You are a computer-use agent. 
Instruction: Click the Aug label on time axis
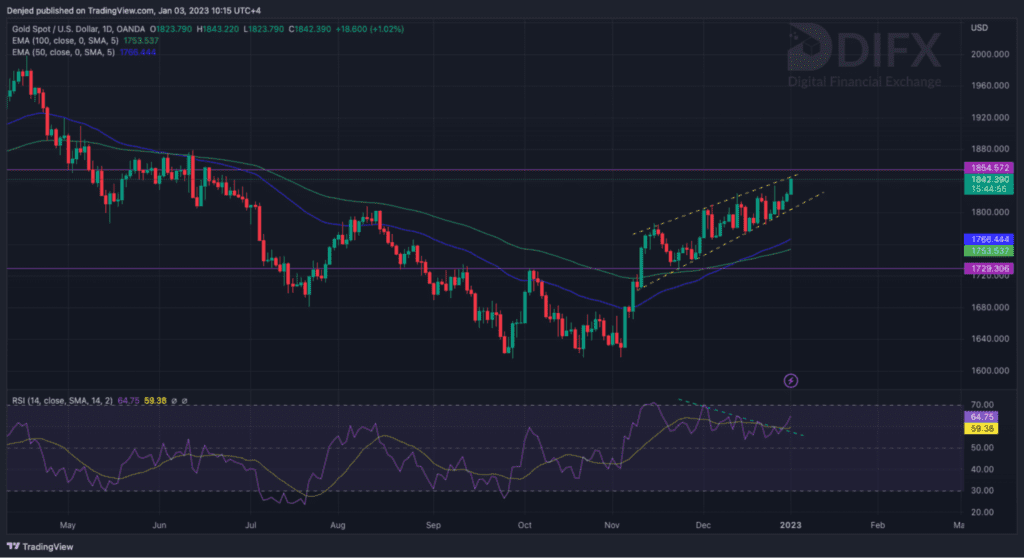coord(338,523)
